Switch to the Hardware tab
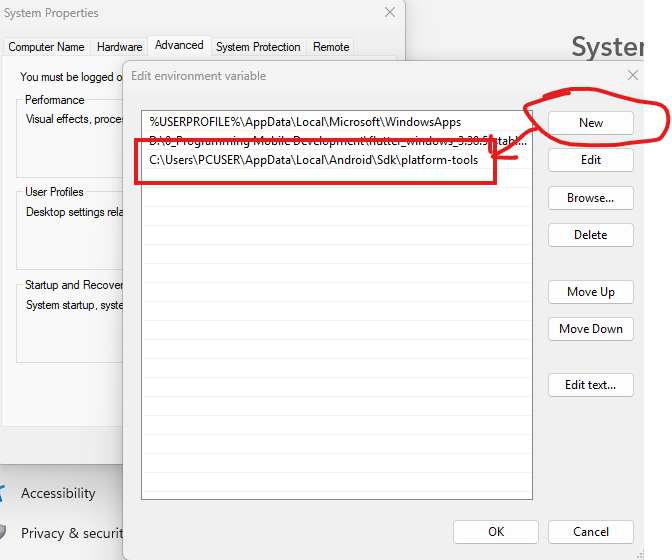 [x=119, y=47]
